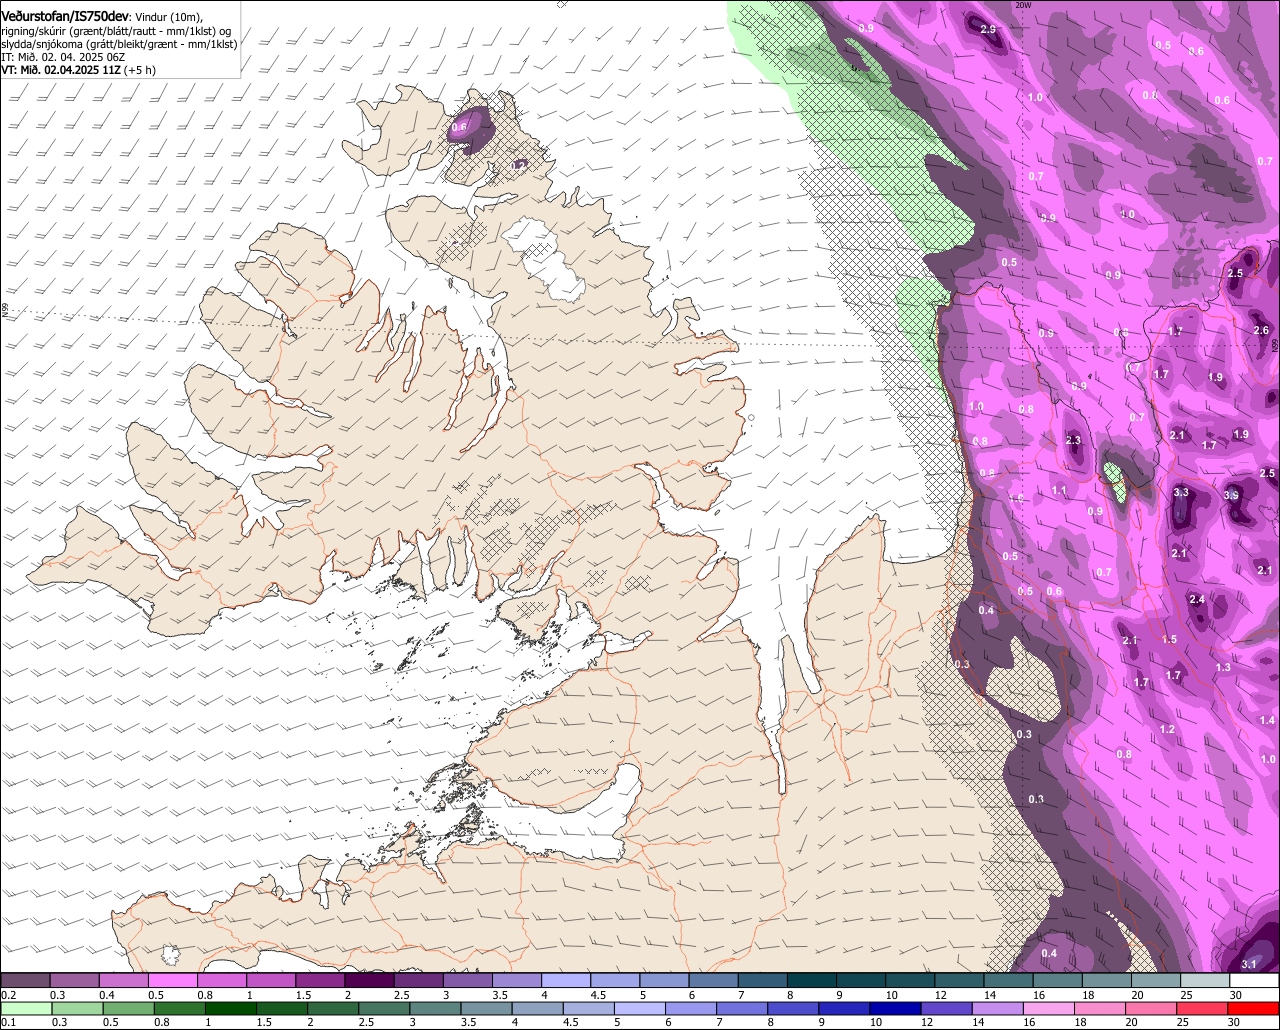Click the snow legend swatch between 25 and 30
1280x1030 pixels.
pyautogui.click(x=1206, y=980)
